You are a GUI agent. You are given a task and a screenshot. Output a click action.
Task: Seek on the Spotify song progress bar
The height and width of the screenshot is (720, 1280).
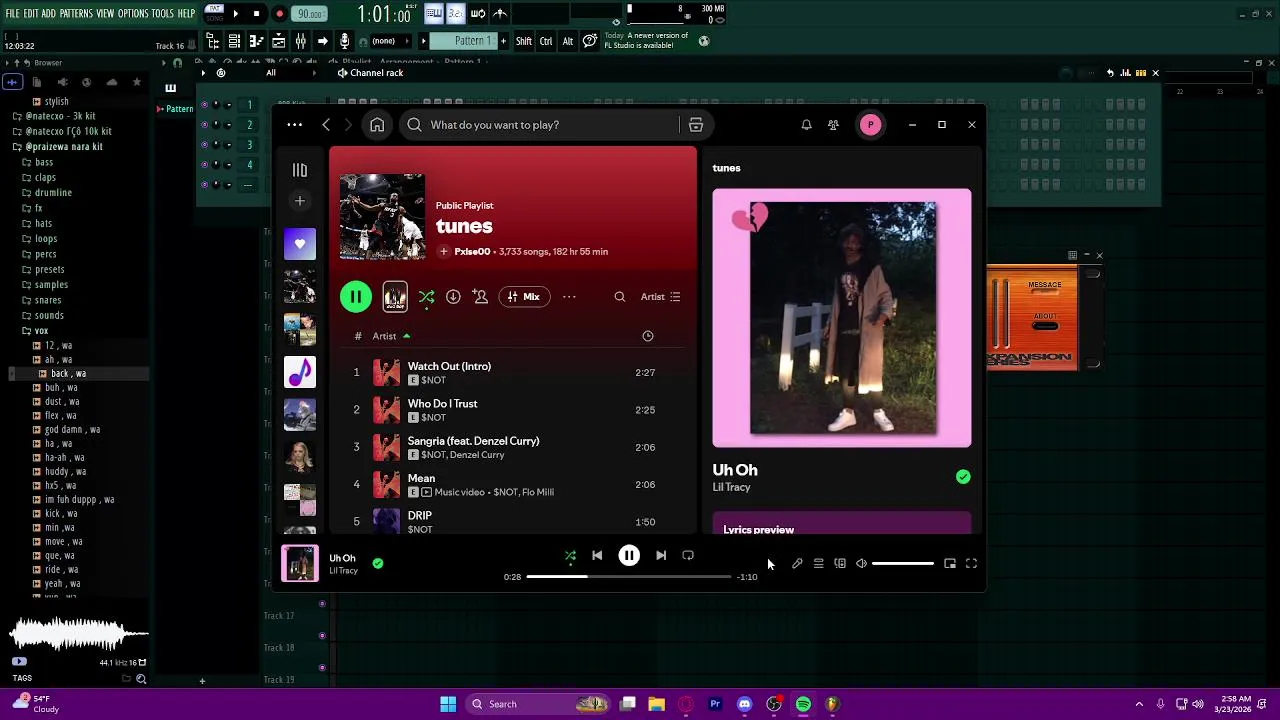[628, 577]
